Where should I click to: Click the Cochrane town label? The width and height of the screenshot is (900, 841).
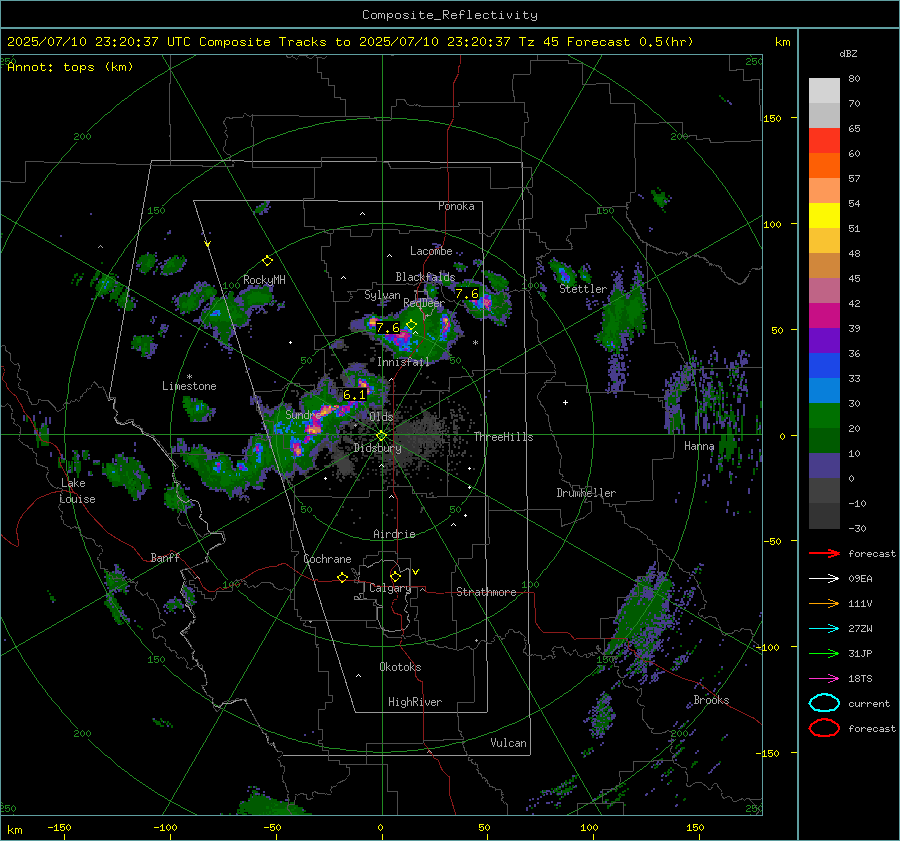click(327, 559)
